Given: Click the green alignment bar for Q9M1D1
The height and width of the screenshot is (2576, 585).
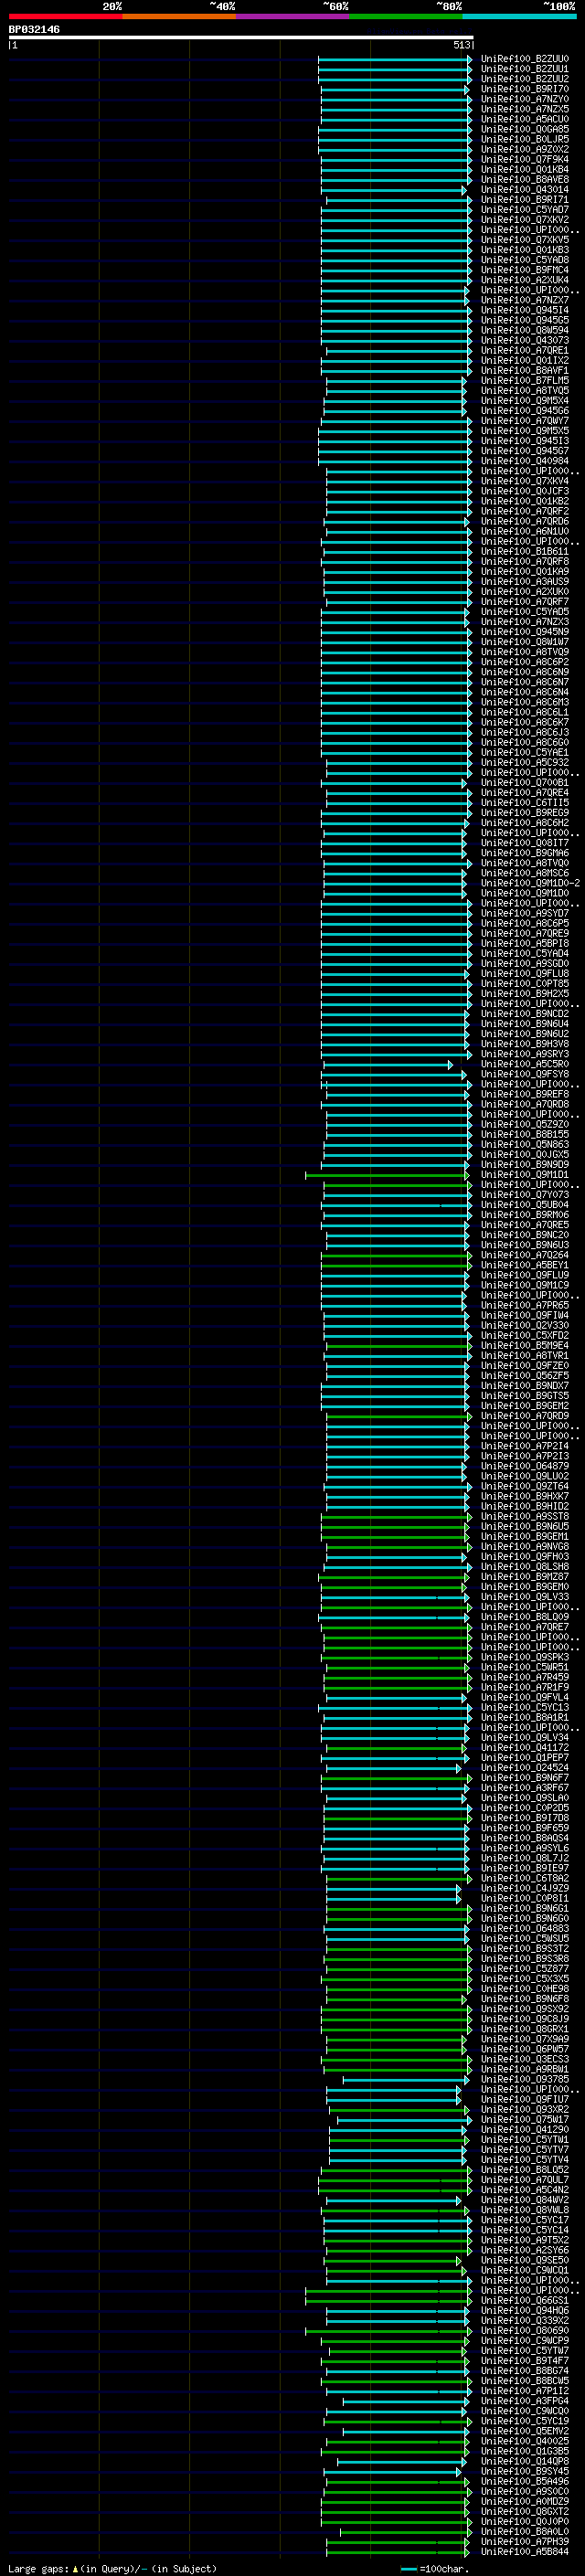Looking at the screenshot, I should (387, 1175).
